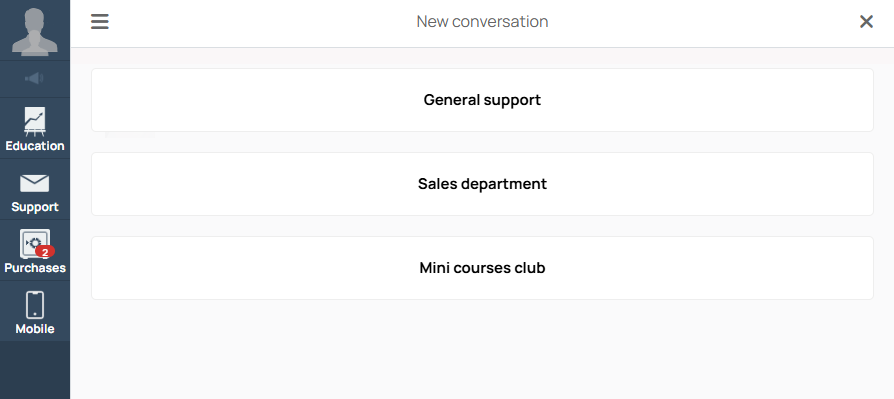The image size is (894, 399).
Task: Click the faint tab beneath General support card
Action: point(130,135)
